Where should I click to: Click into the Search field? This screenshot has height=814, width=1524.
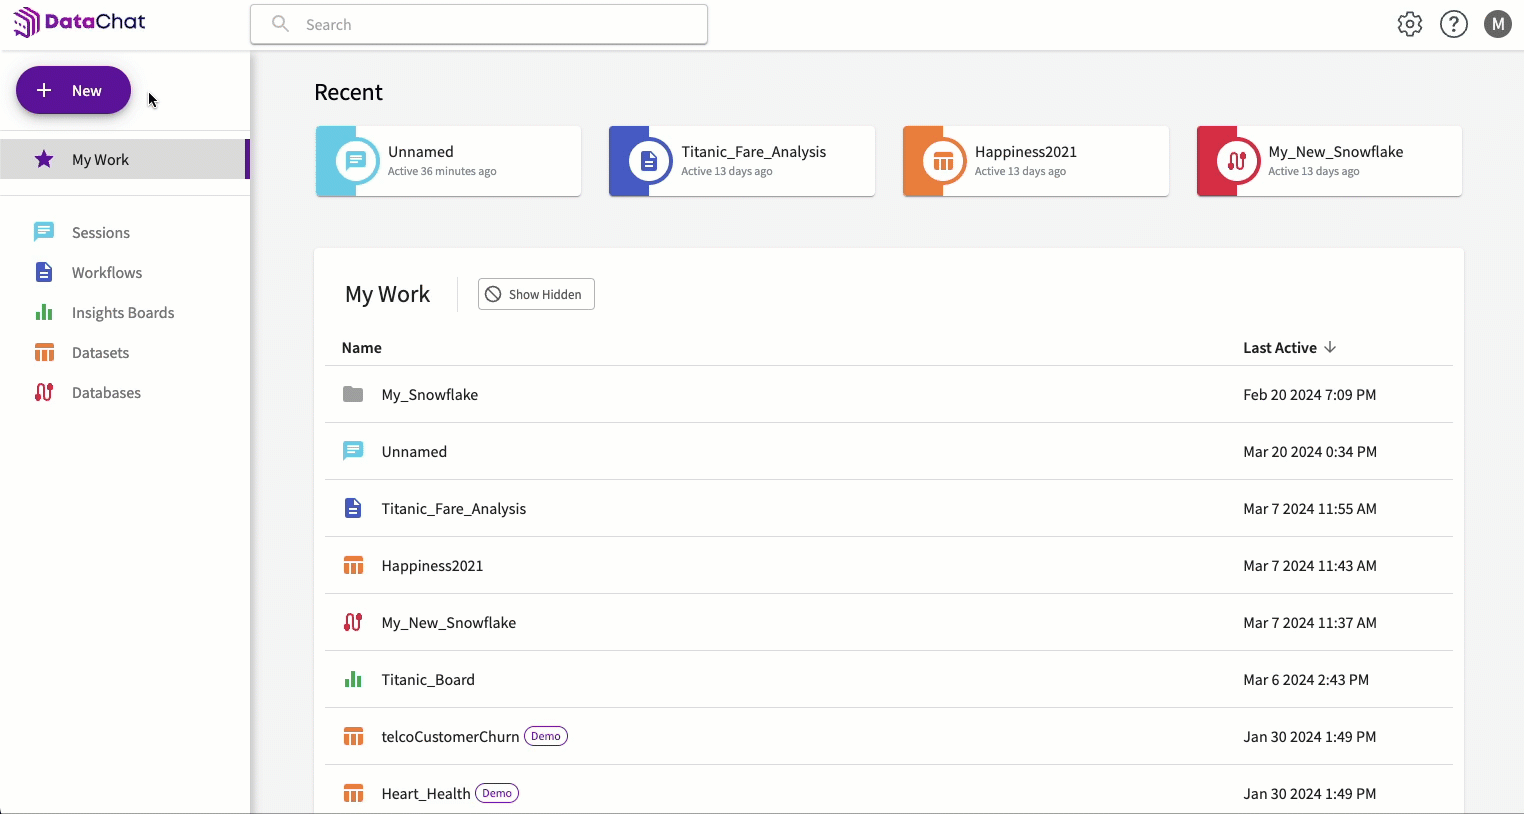coord(479,24)
